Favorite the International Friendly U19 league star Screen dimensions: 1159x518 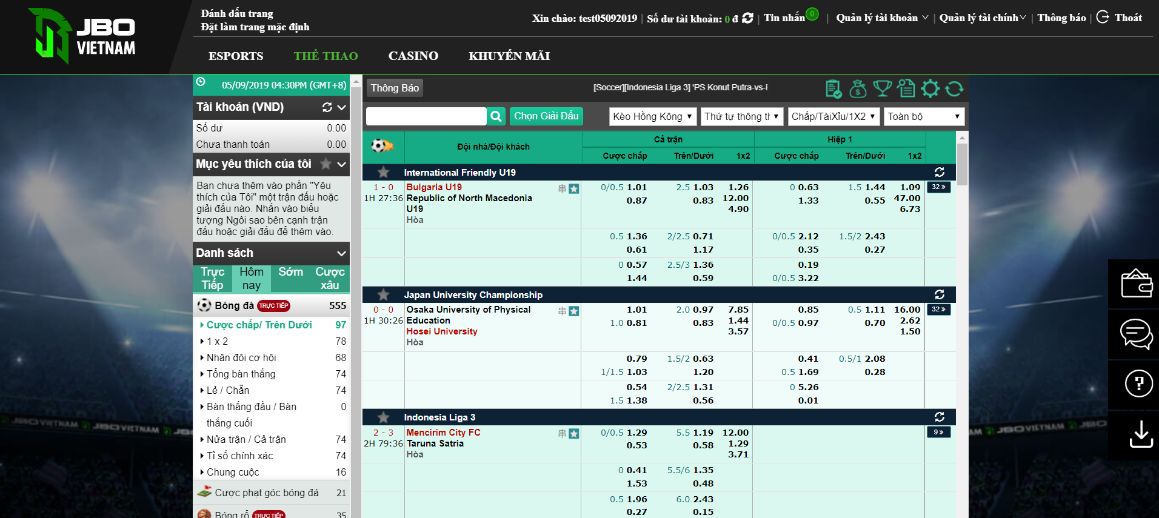tap(383, 172)
